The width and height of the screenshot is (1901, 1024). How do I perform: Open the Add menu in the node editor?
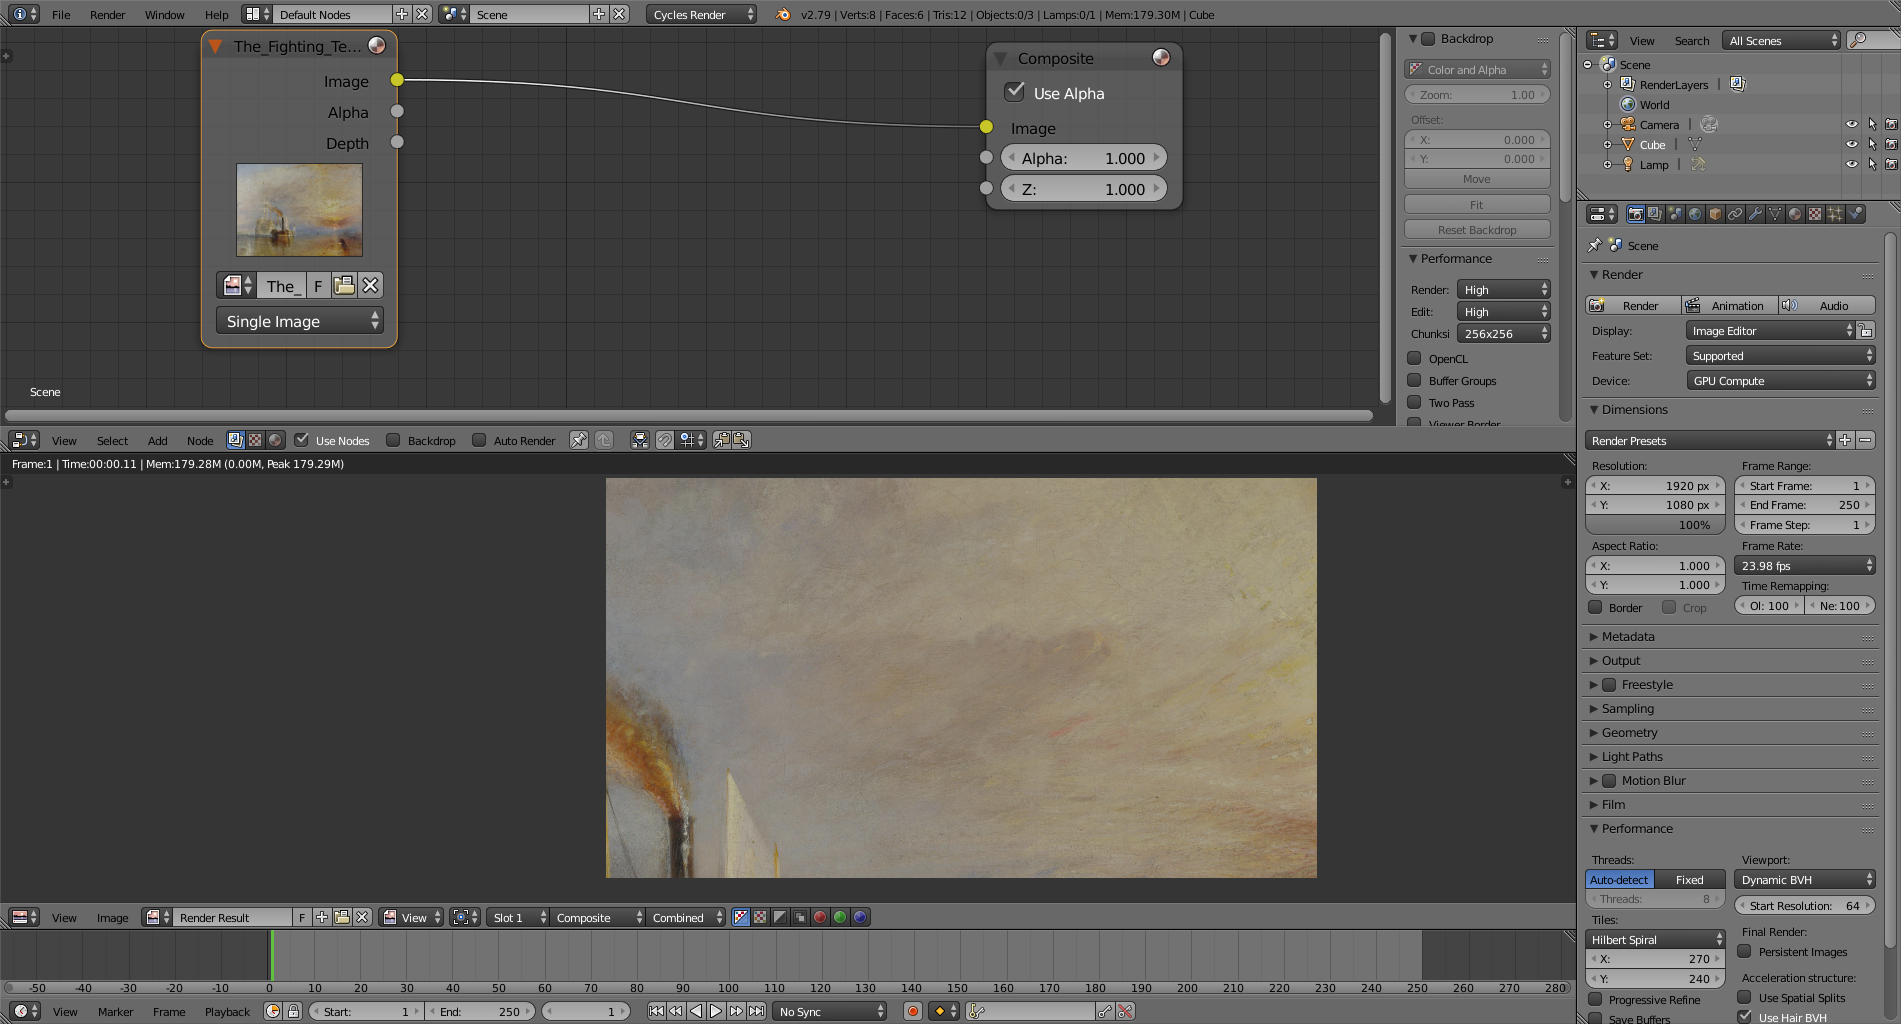[x=158, y=441]
